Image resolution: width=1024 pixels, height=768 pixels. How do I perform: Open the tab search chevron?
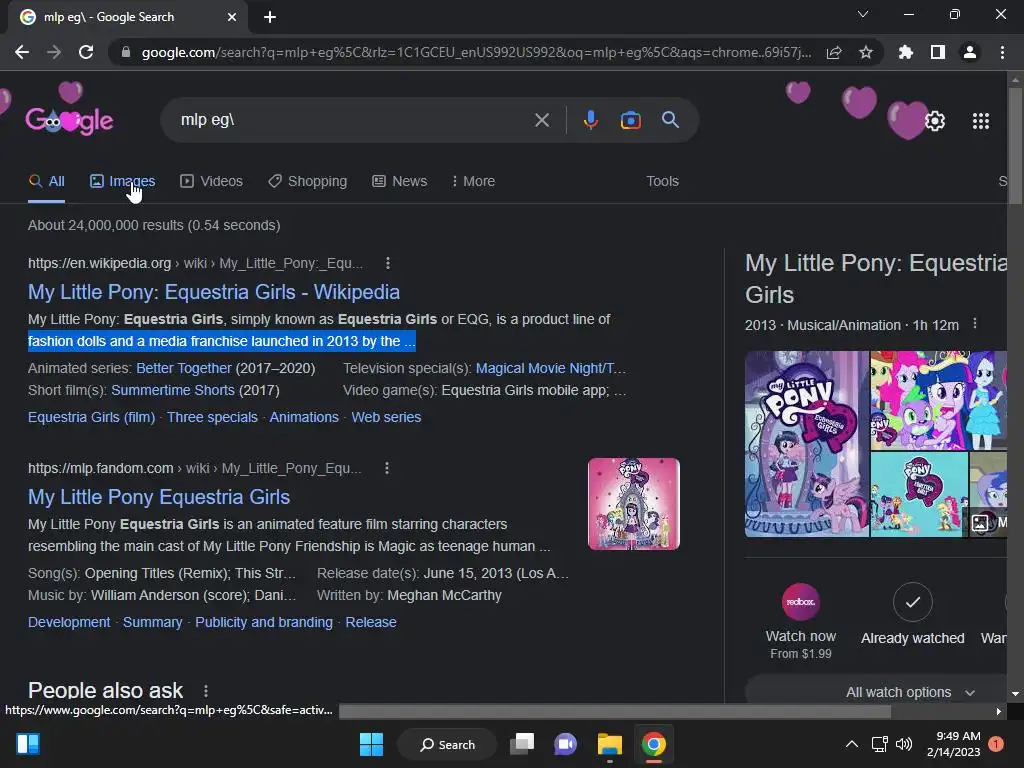863,14
